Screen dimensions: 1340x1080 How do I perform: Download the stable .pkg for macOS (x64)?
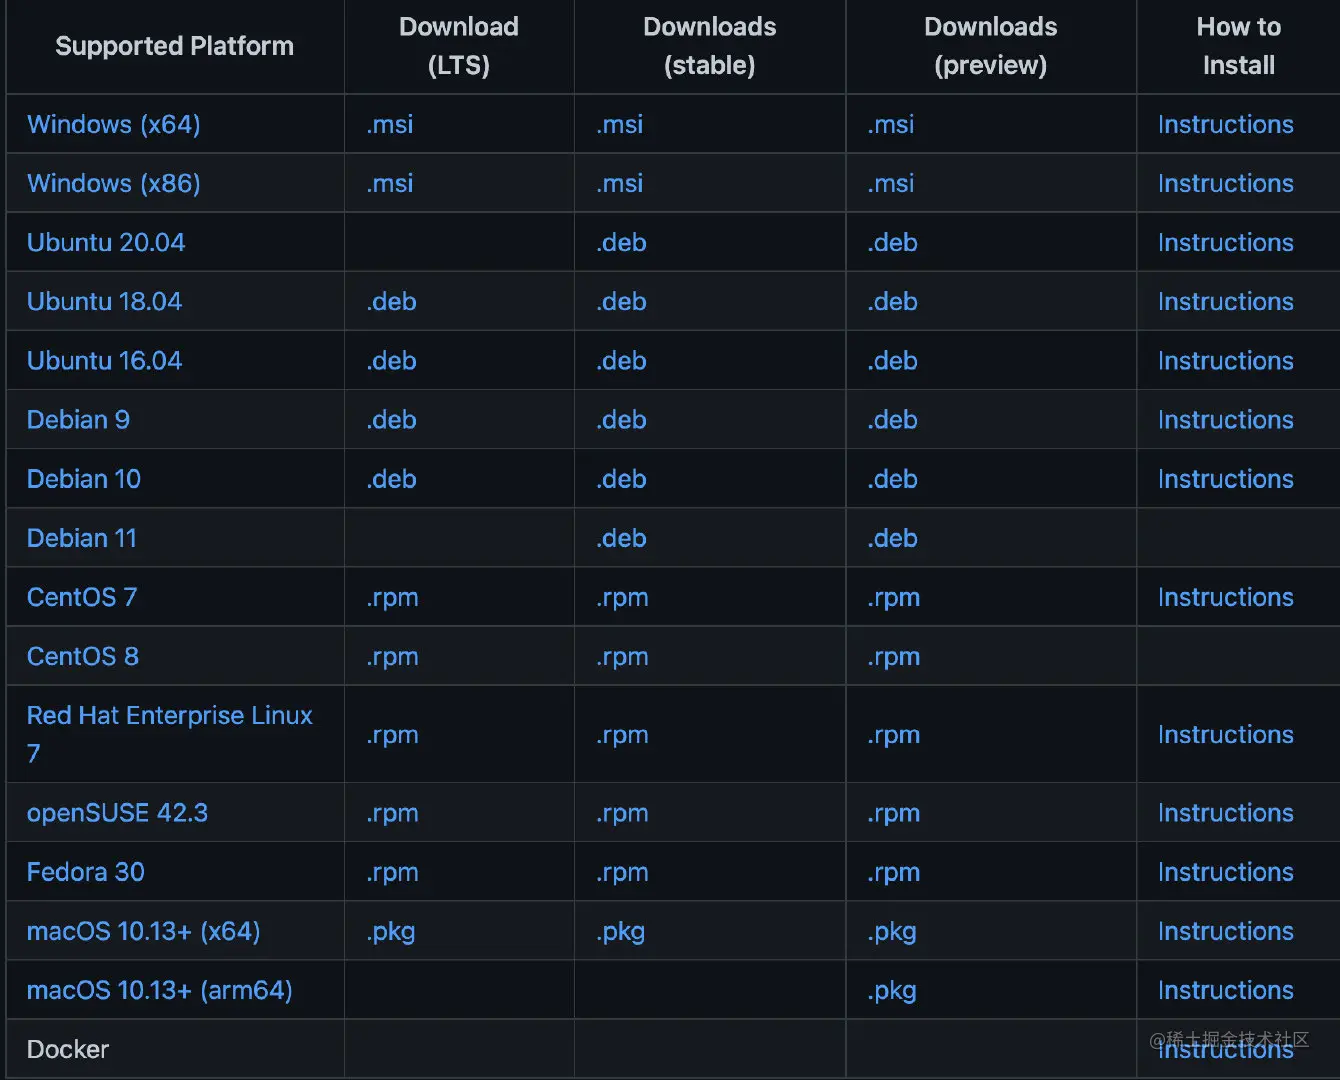[x=621, y=932]
